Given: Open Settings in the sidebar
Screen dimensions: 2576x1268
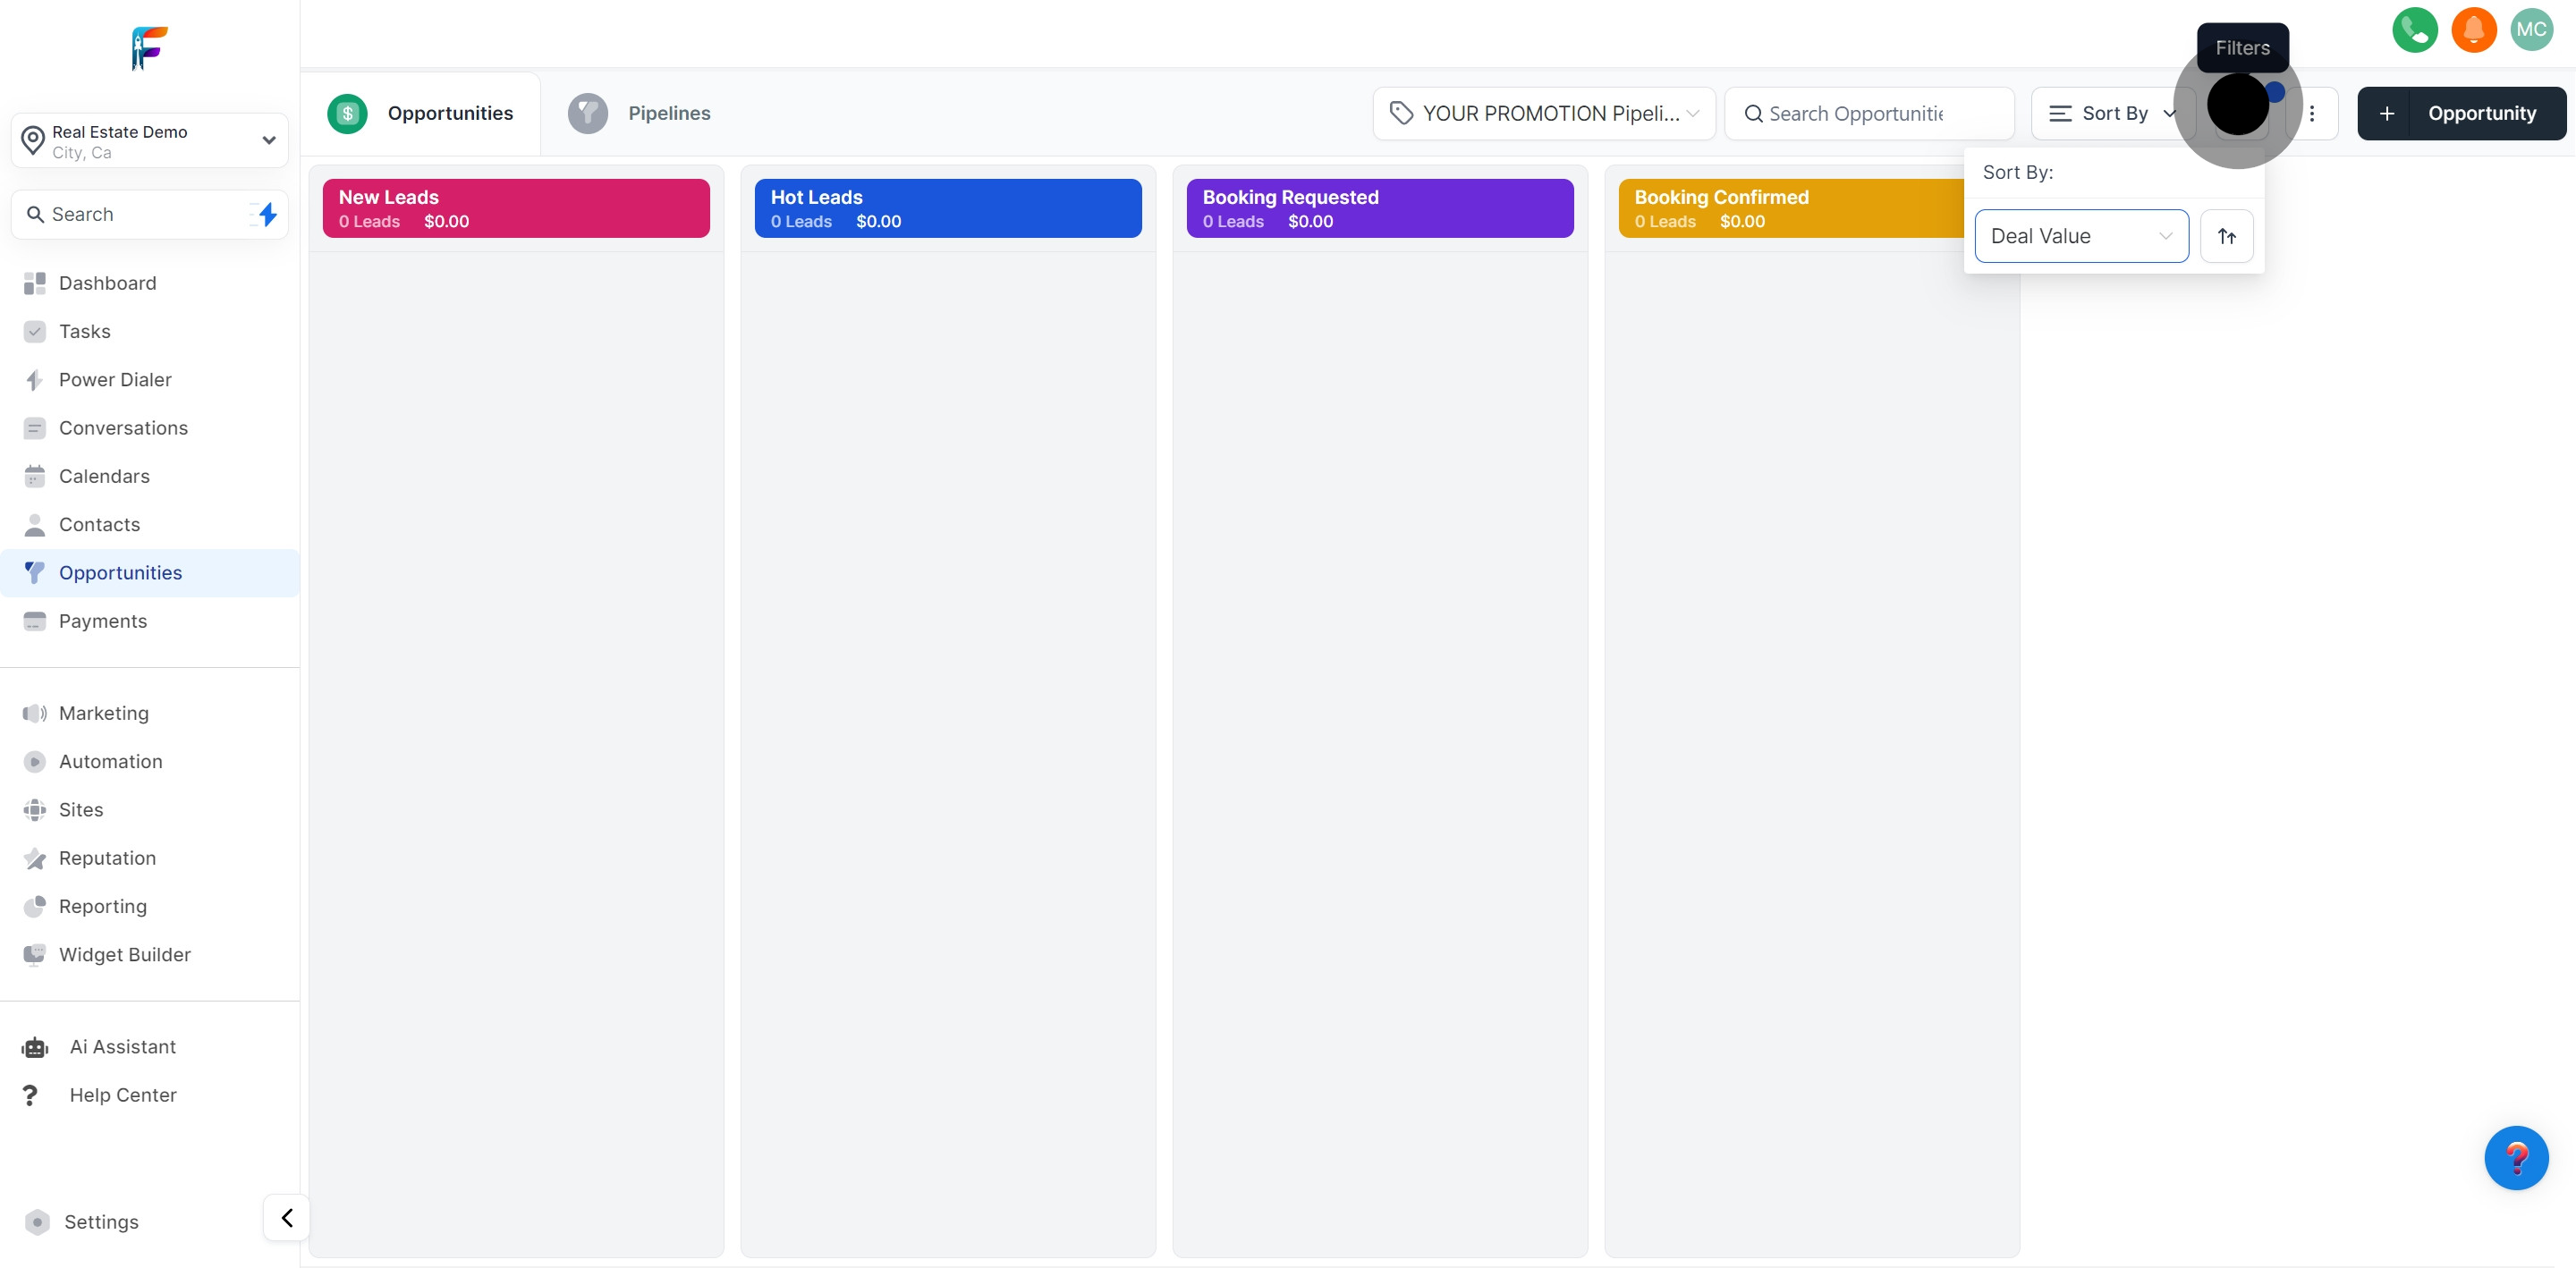Looking at the screenshot, I should (x=101, y=1221).
